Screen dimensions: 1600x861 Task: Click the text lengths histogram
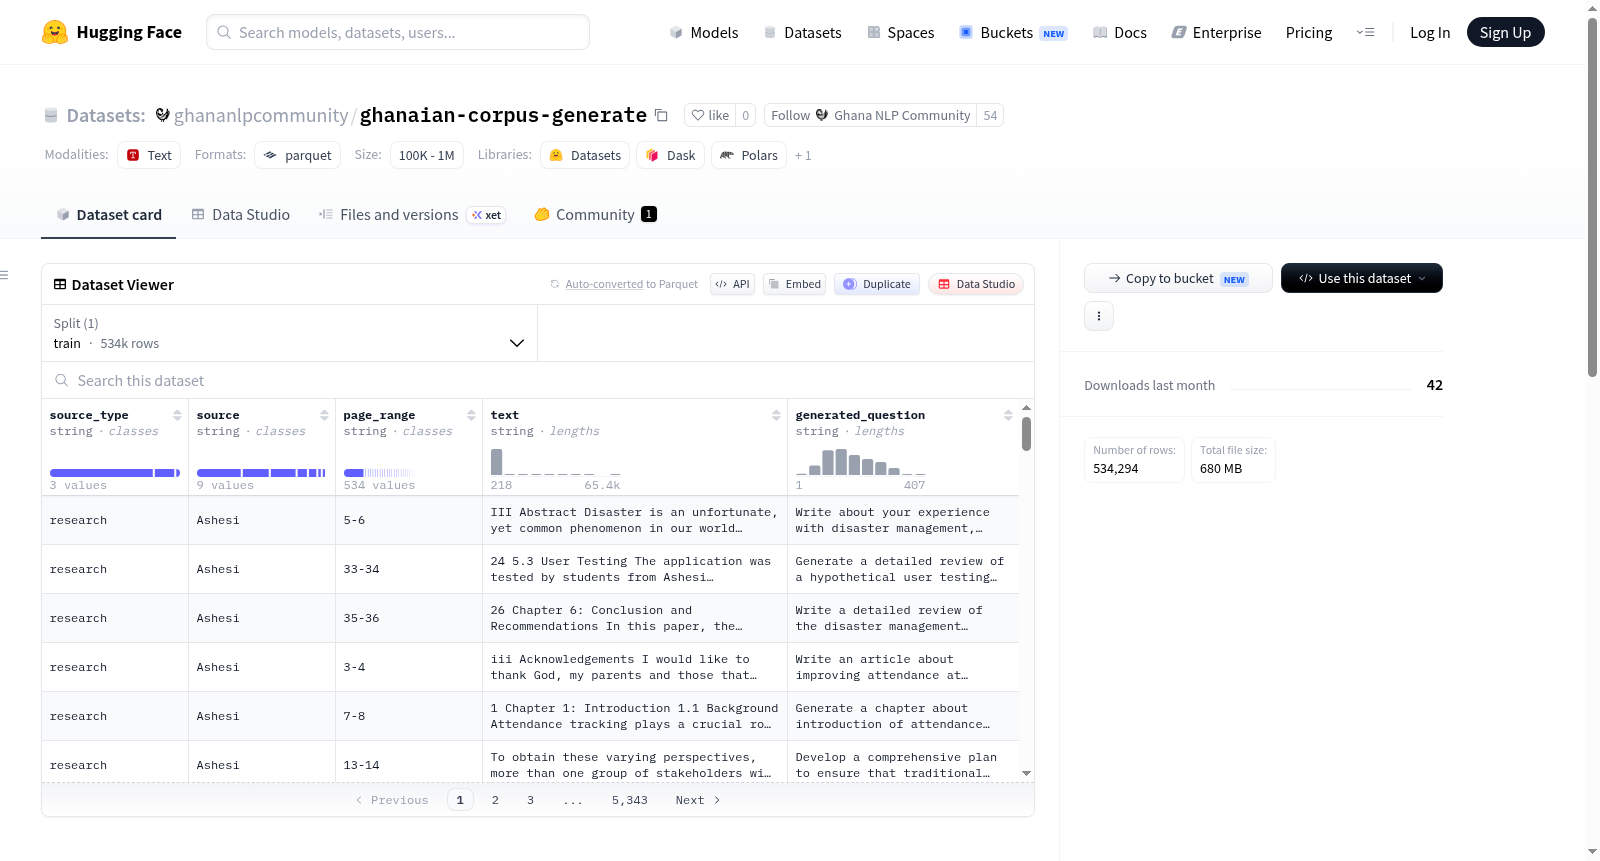click(x=556, y=462)
